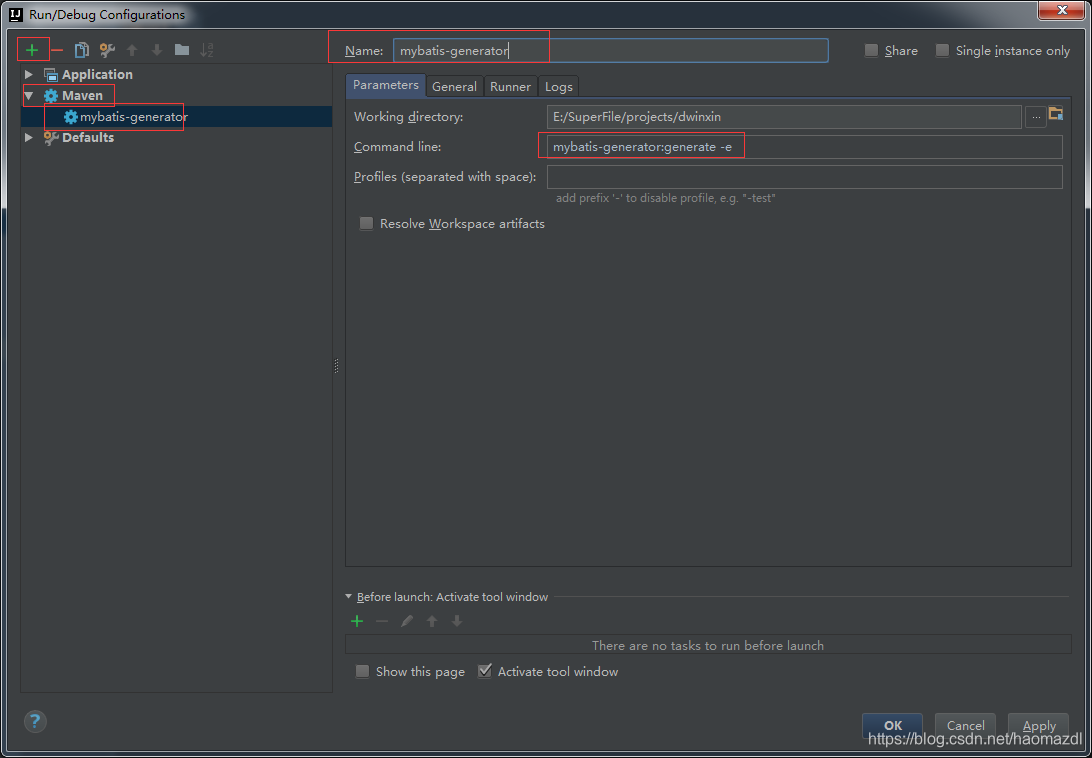Viewport: 1092px width, 758px height.
Task: Click the Apply button
Action: point(1039,725)
